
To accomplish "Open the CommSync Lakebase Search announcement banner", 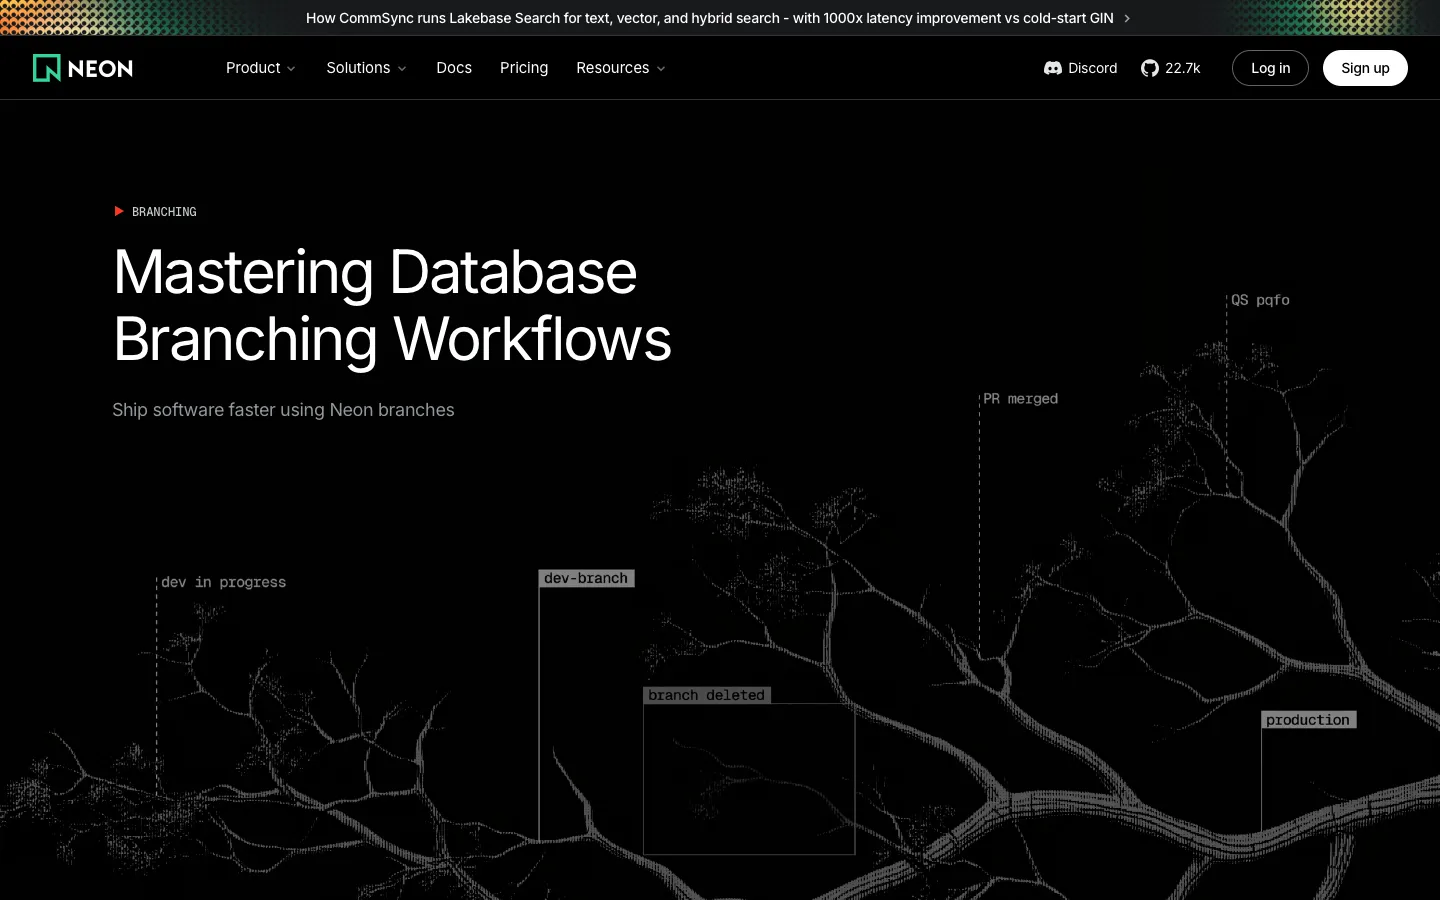I will (718, 18).
